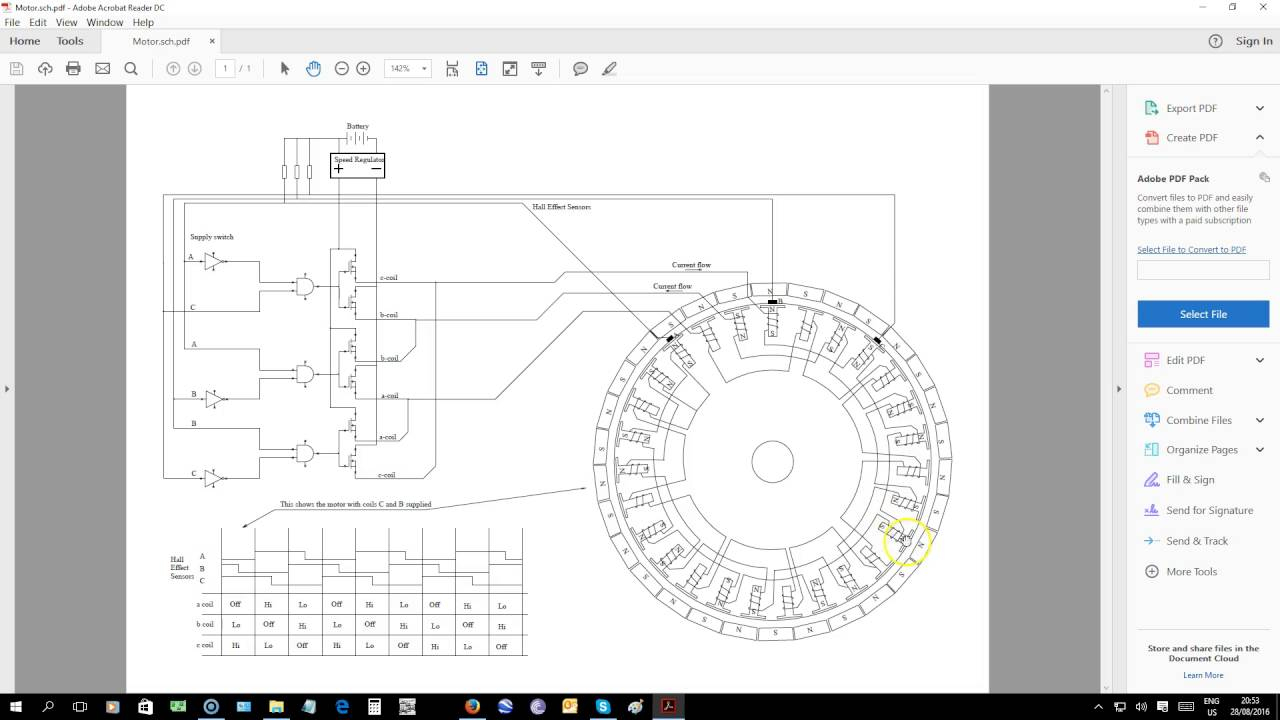
Task: Activate the arrow Selection tool
Action: tap(285, 68)
